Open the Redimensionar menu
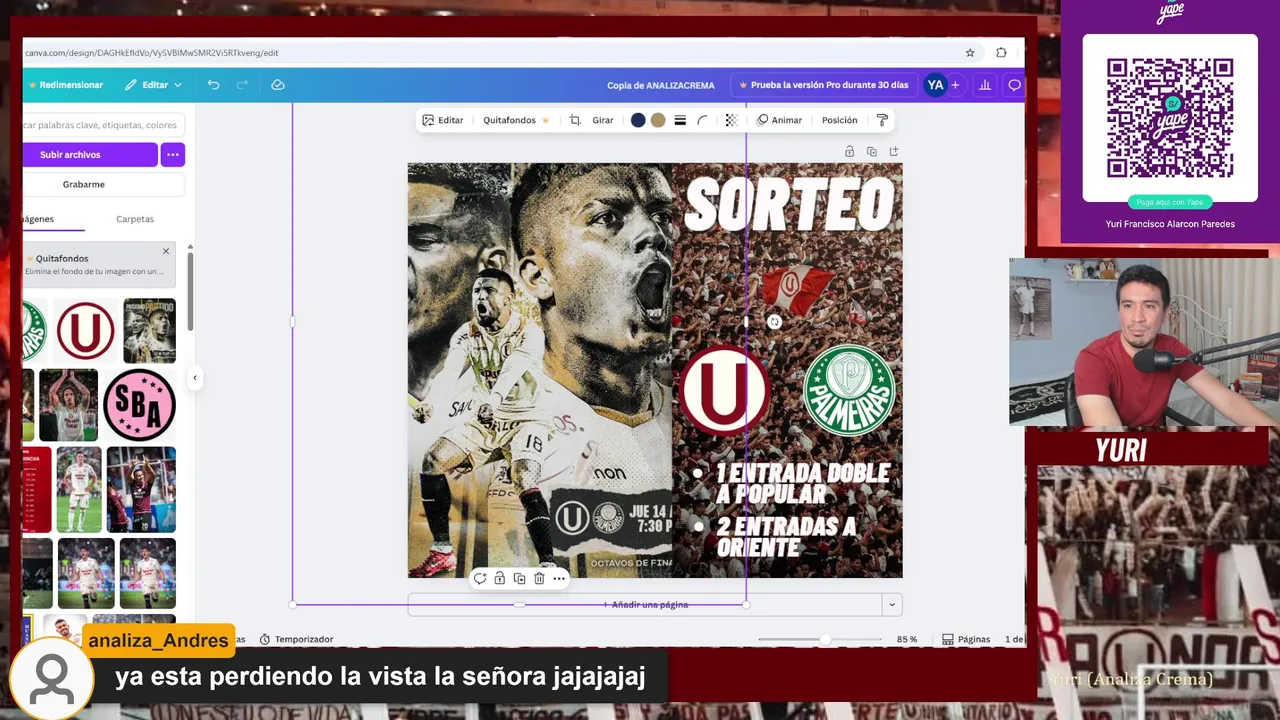Viewport: 1280px width, 720px height. [66, 85]
